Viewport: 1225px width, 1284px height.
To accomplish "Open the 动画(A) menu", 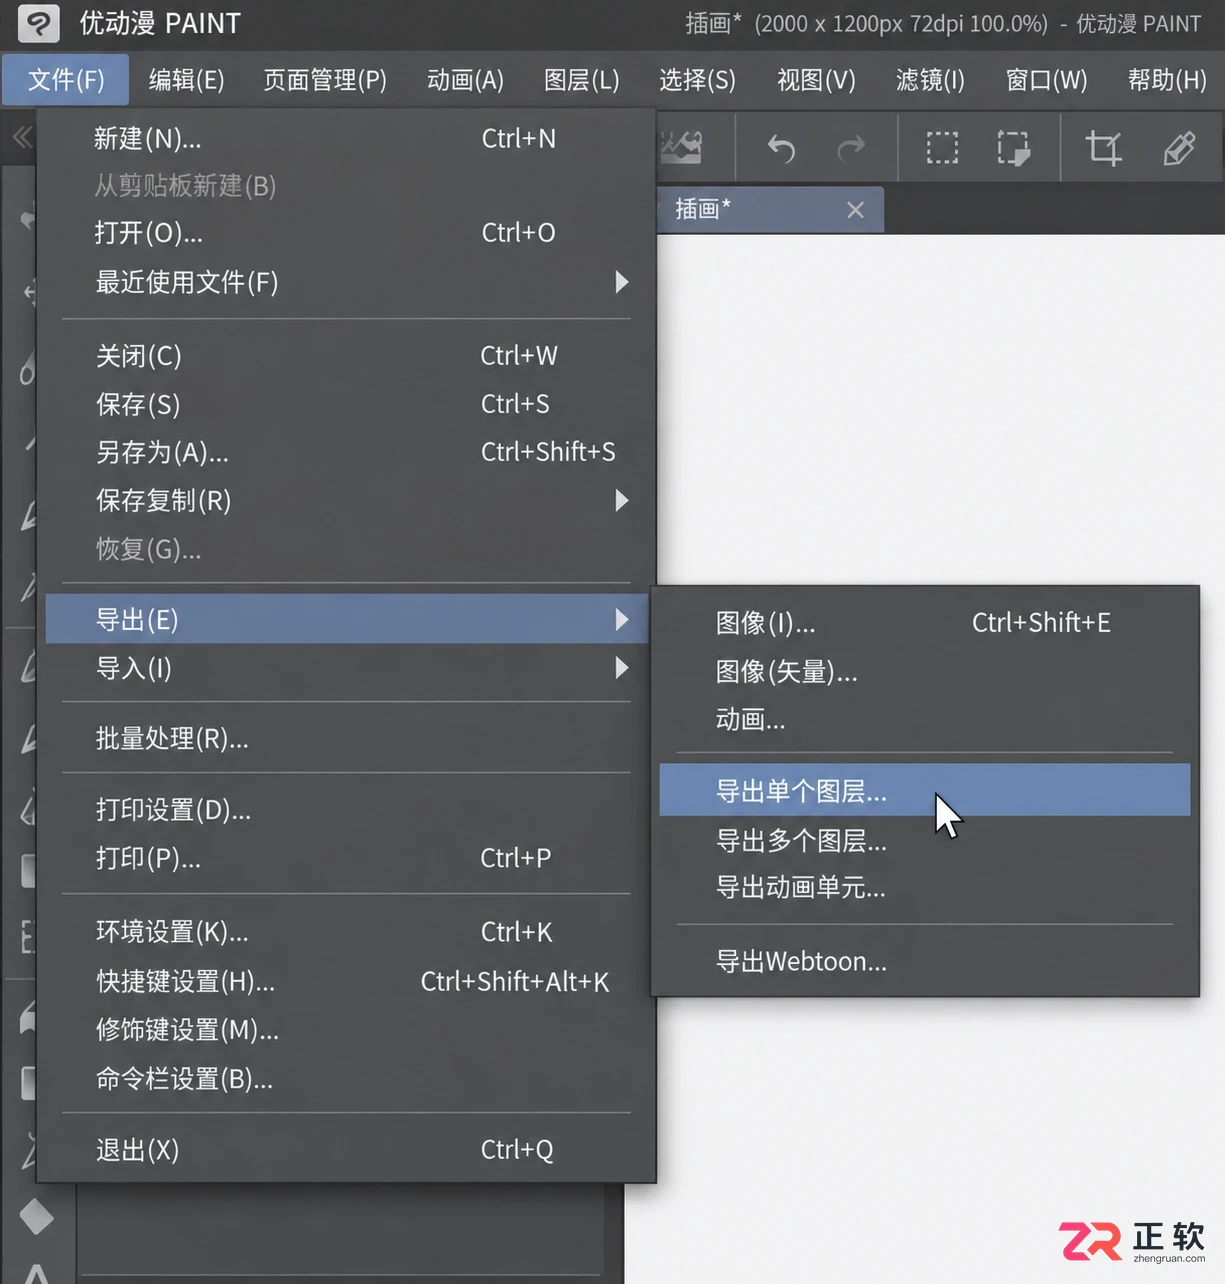I will (465, 79).
